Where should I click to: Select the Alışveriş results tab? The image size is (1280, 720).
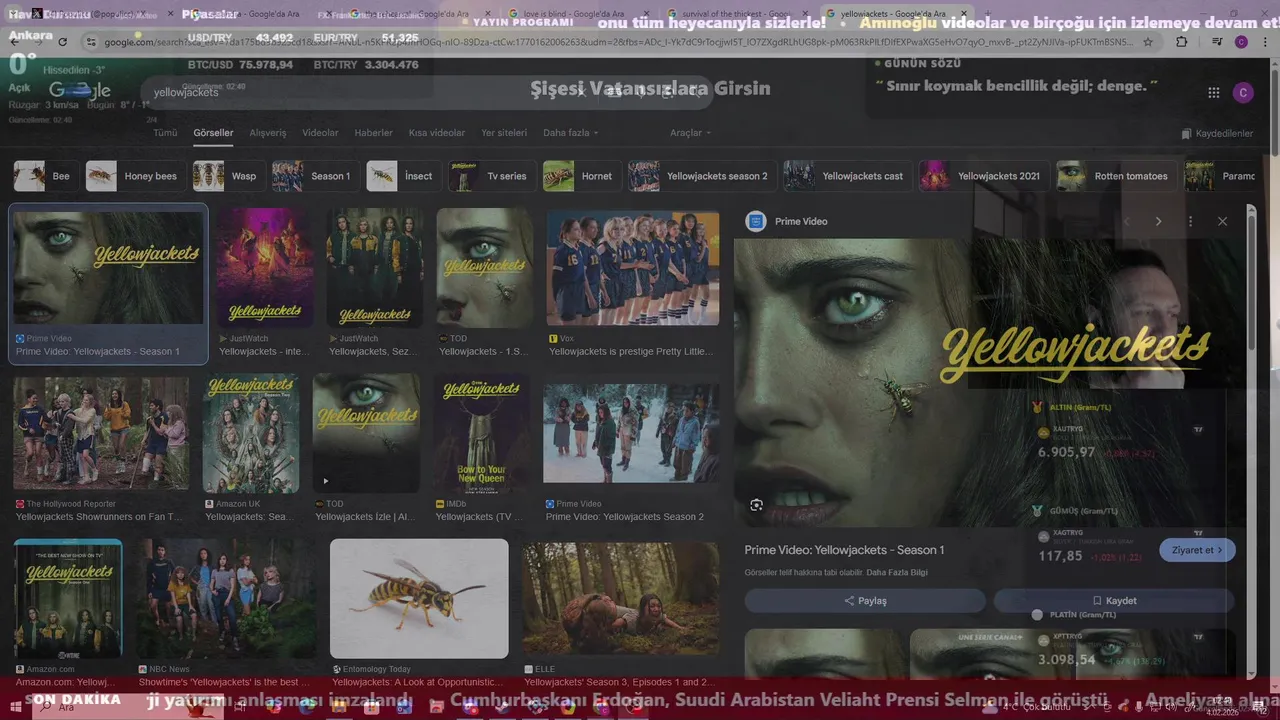coord(267,133)
